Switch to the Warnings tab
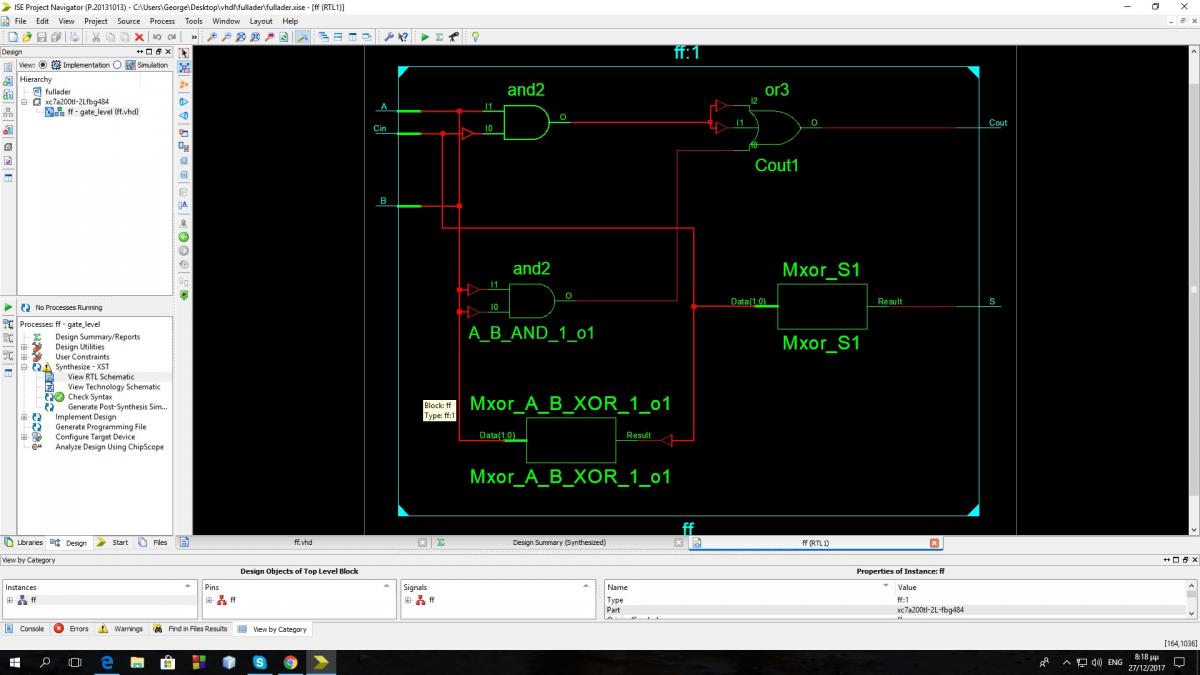 (x=122, y=629)
